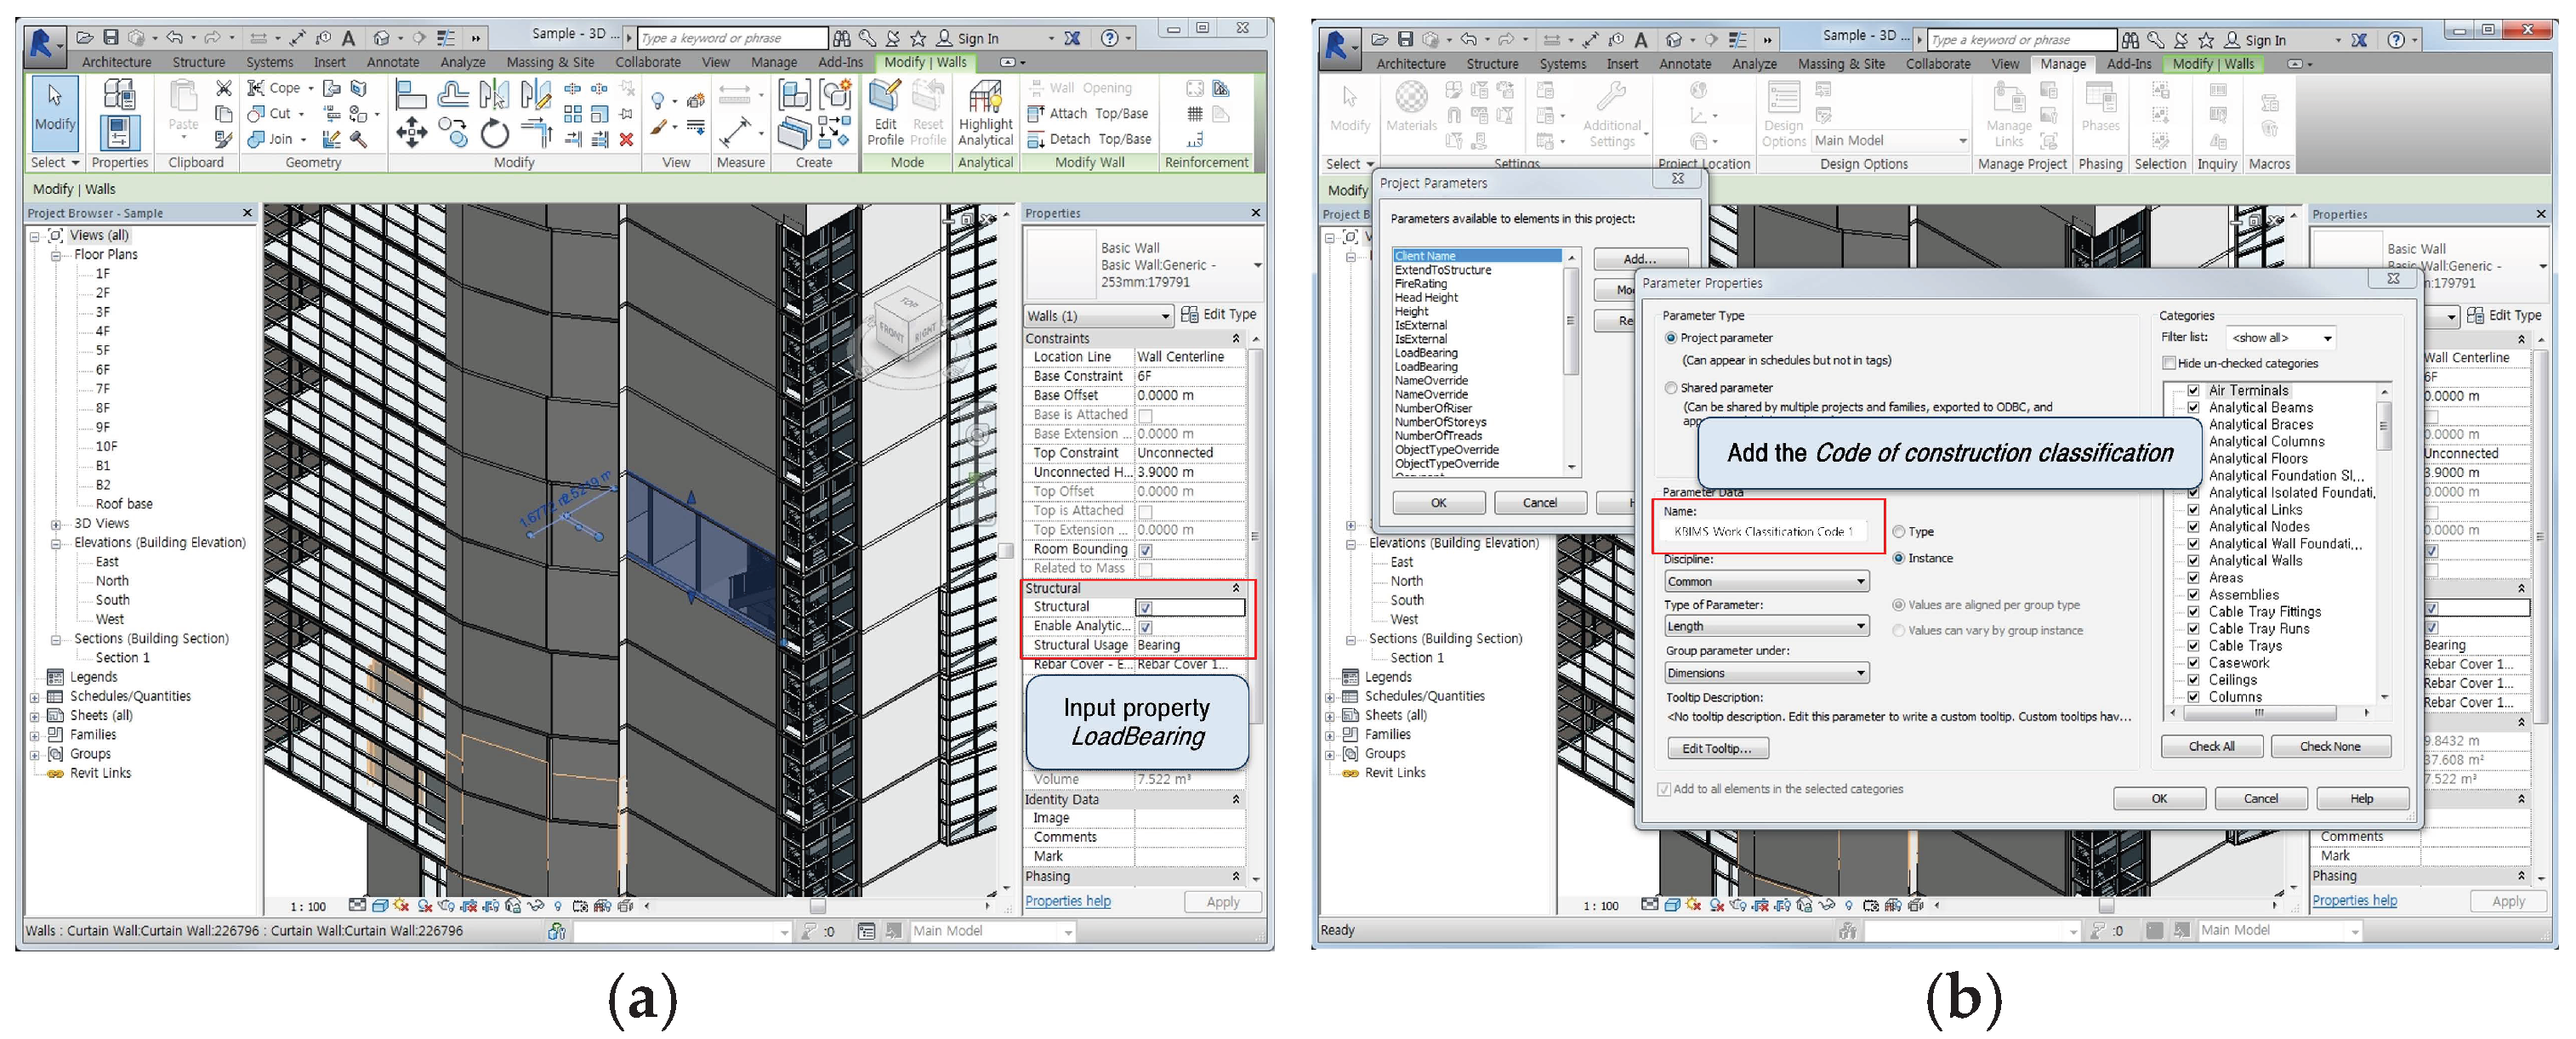Open the Discipline Common dropdown
The width and height of the screenshot is (2576, 1039).
click(x=1766, y=581)
